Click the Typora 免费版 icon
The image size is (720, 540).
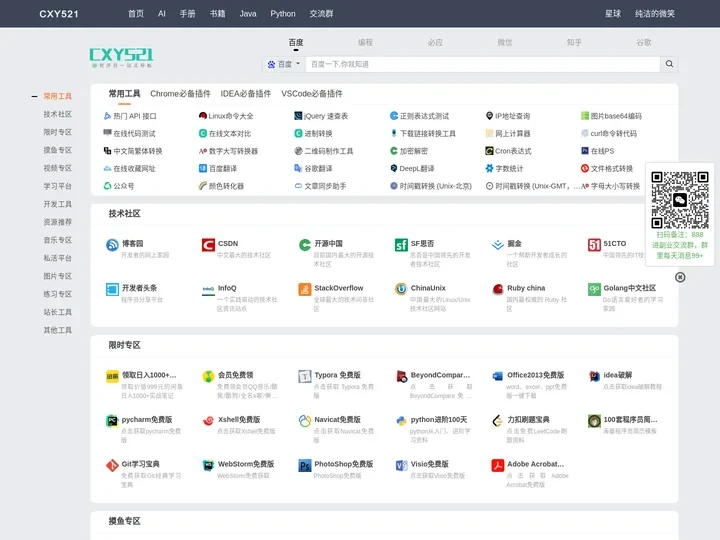pos(305,377)
